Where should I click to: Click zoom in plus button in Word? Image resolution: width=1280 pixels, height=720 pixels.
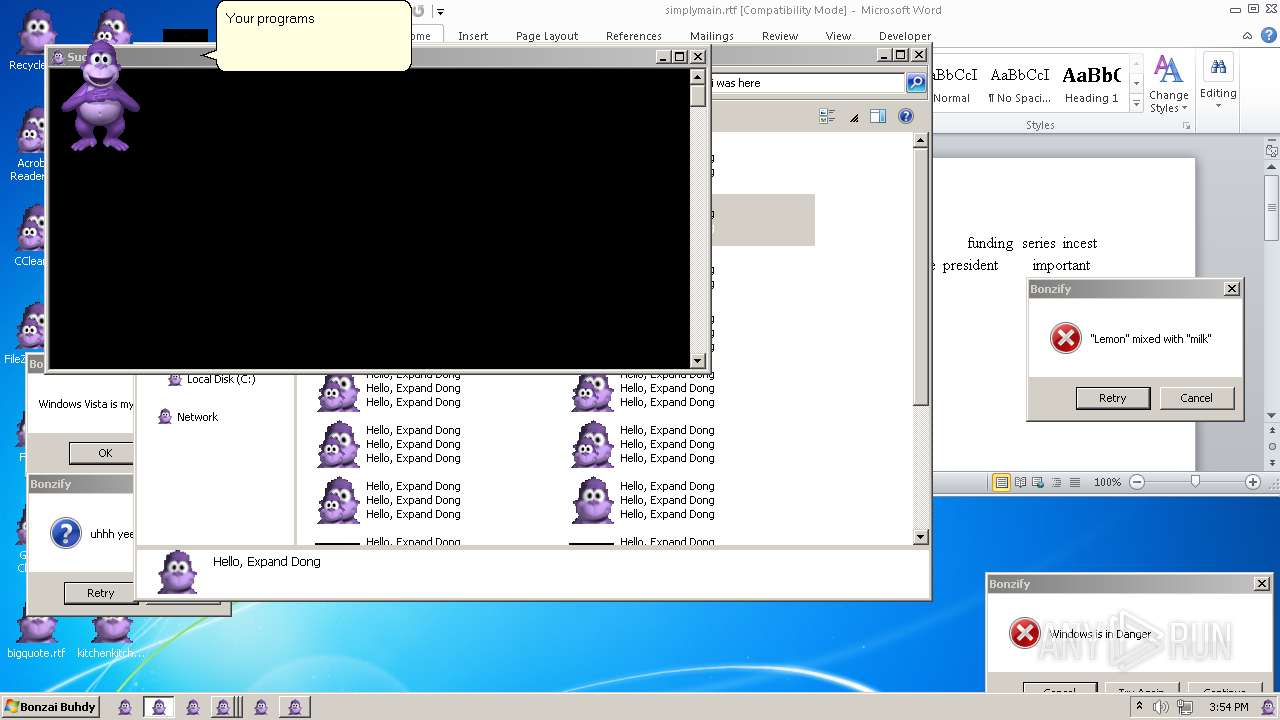1253,482
